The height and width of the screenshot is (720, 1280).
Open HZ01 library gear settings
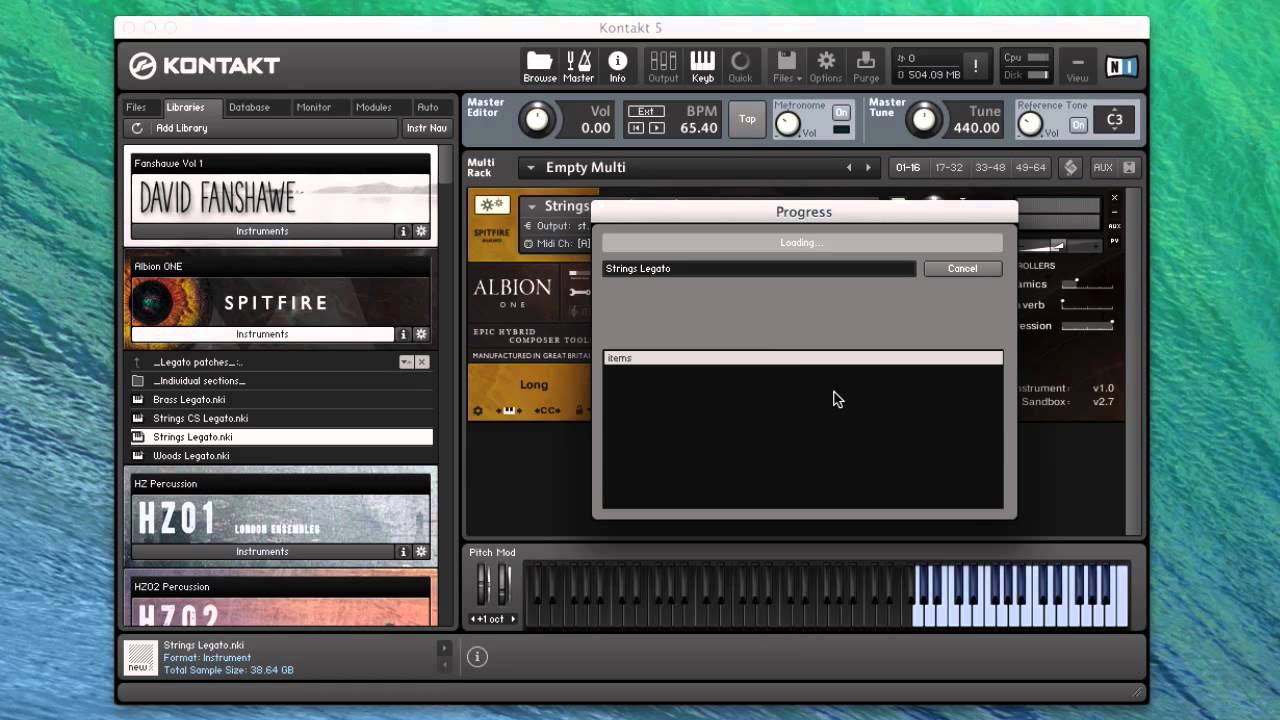(x=421, y=551)
